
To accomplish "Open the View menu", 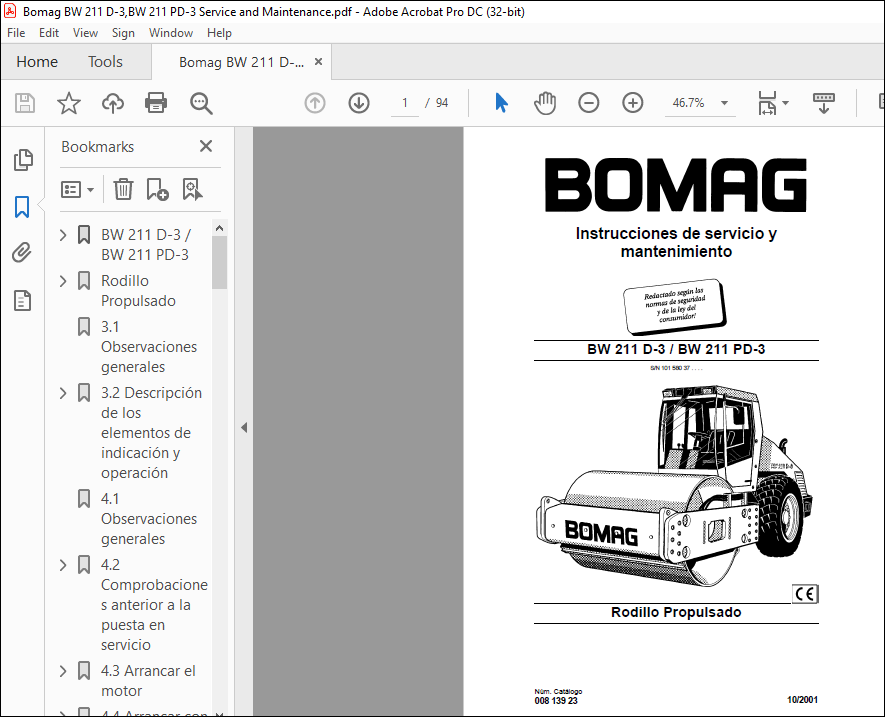I will (85, 33).
